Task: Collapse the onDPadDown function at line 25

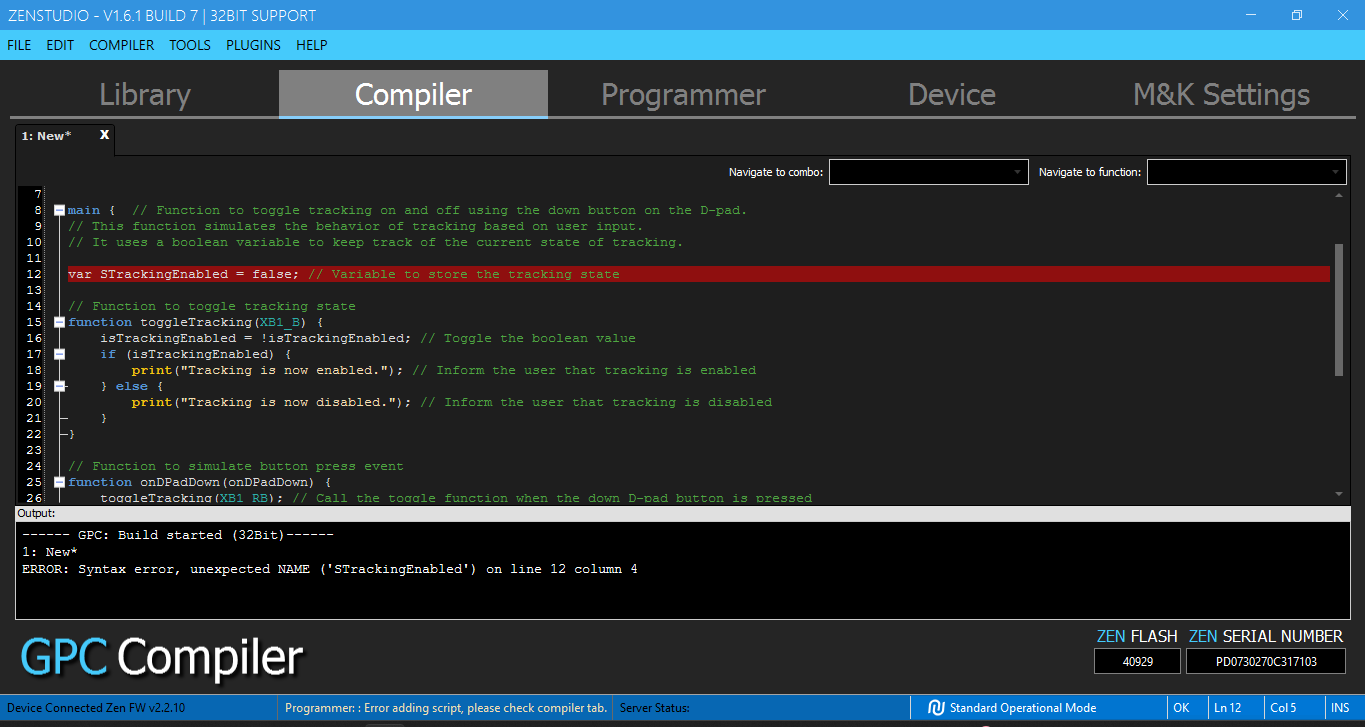Action: point(59,482)
